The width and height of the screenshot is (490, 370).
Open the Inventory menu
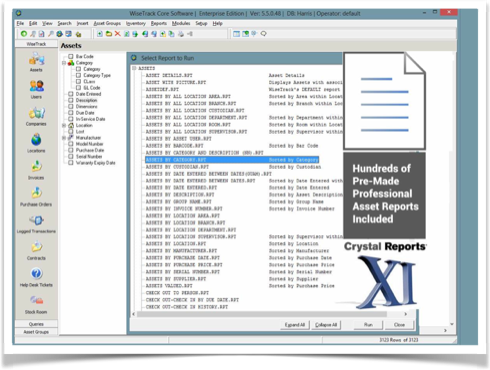pyautogui.click(x=136, y=23)
